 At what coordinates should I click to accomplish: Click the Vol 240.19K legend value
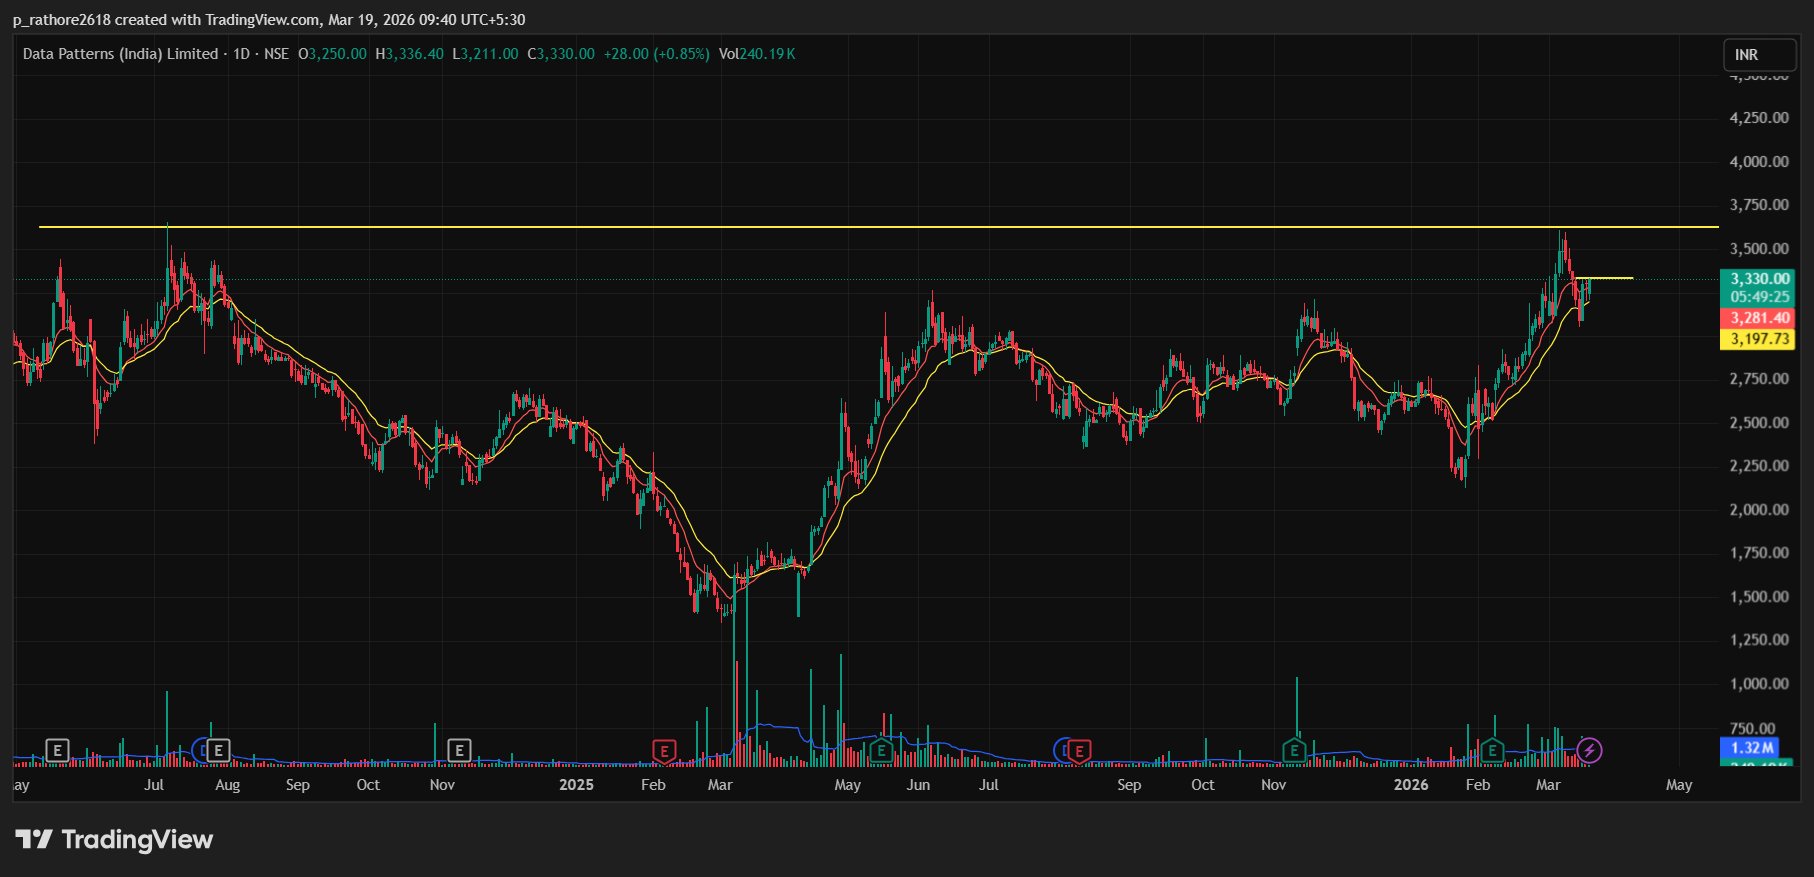(x=757, y=54)
